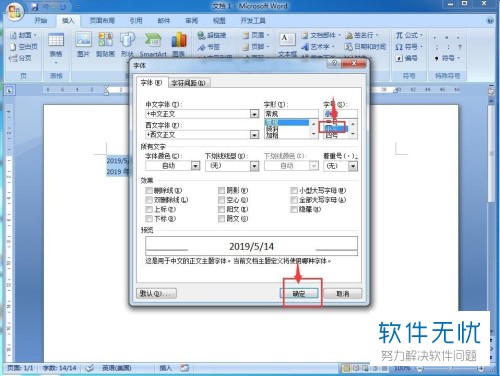This screenshot has width=500, height=376.
Task: Switch to the 开发工具 ribbon tab
Action: (x=253, y=21)
